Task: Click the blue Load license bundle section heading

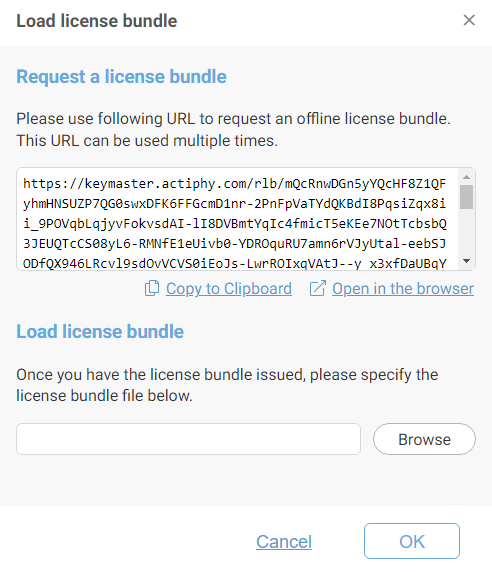Action: [100, 332]
